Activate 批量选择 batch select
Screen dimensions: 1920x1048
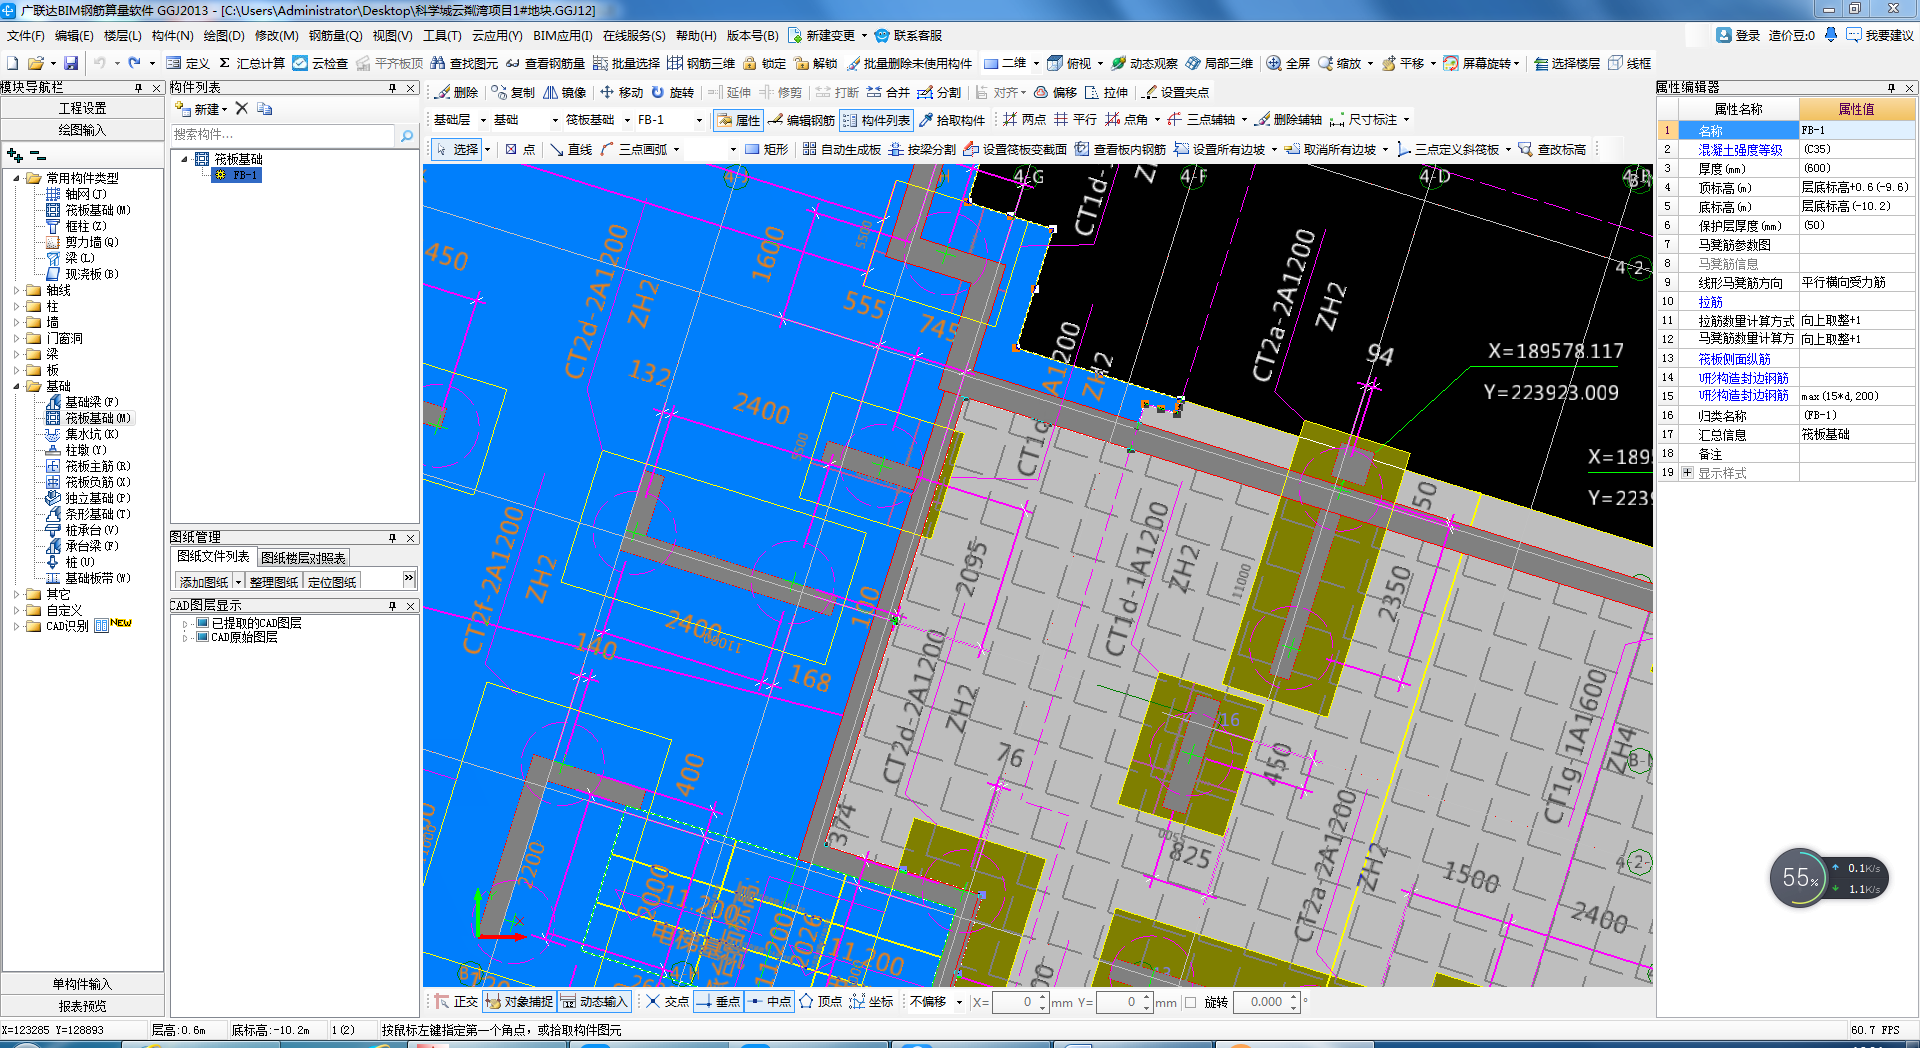tap(626, 63)
